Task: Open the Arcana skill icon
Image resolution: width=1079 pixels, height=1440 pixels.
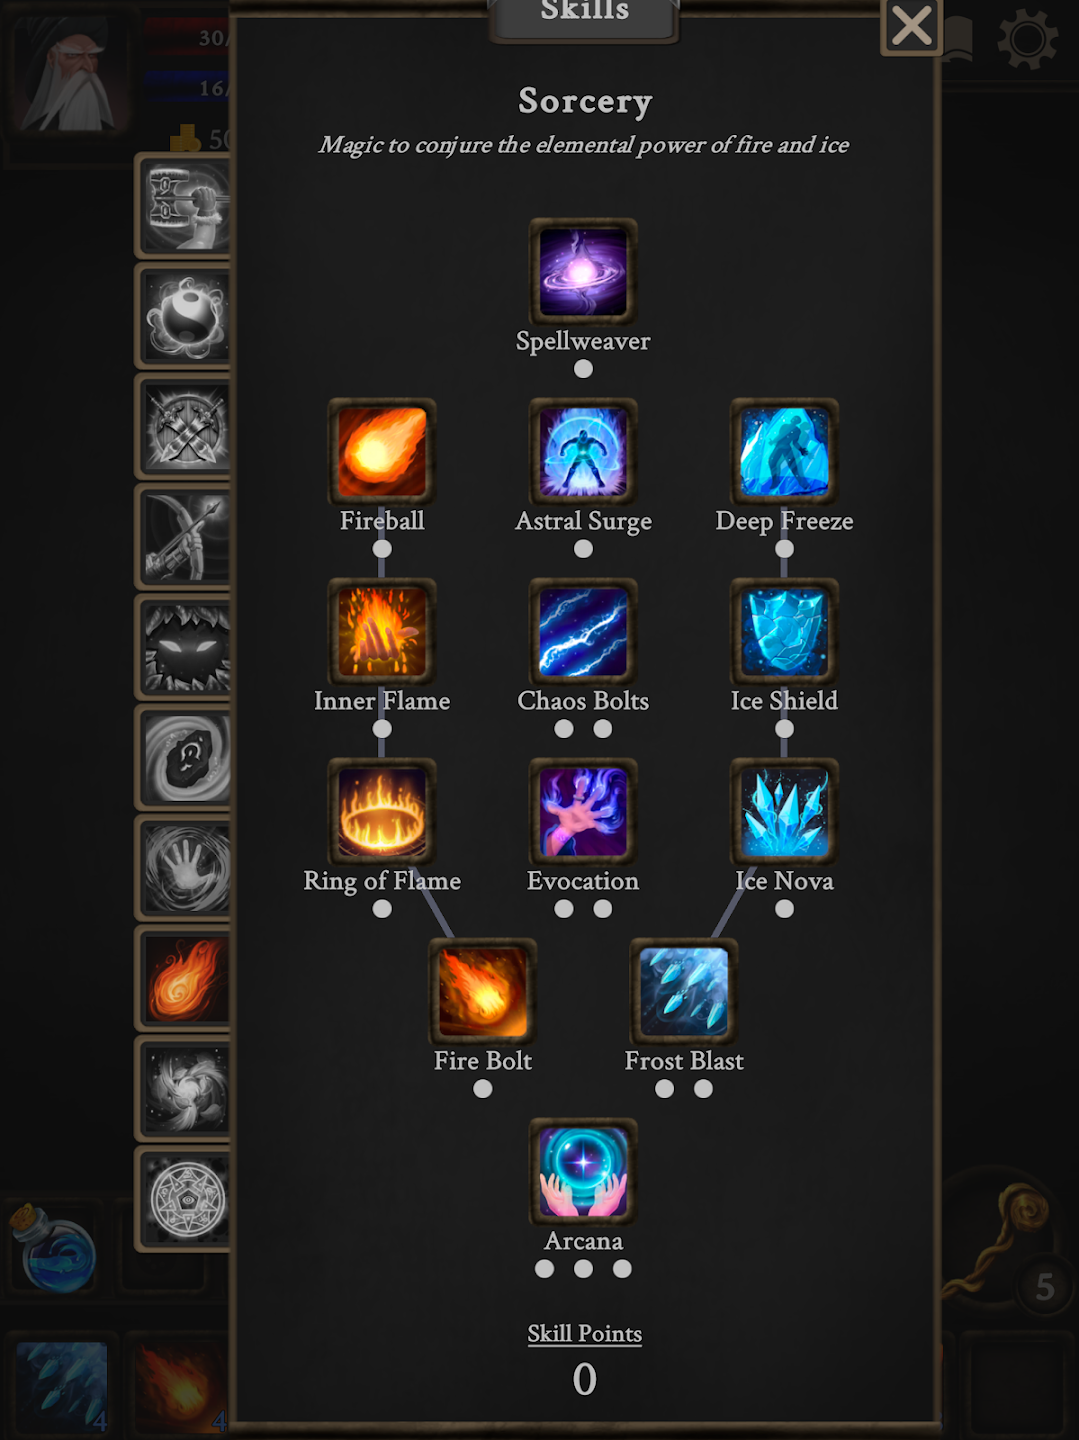Action: (583, 1171)
